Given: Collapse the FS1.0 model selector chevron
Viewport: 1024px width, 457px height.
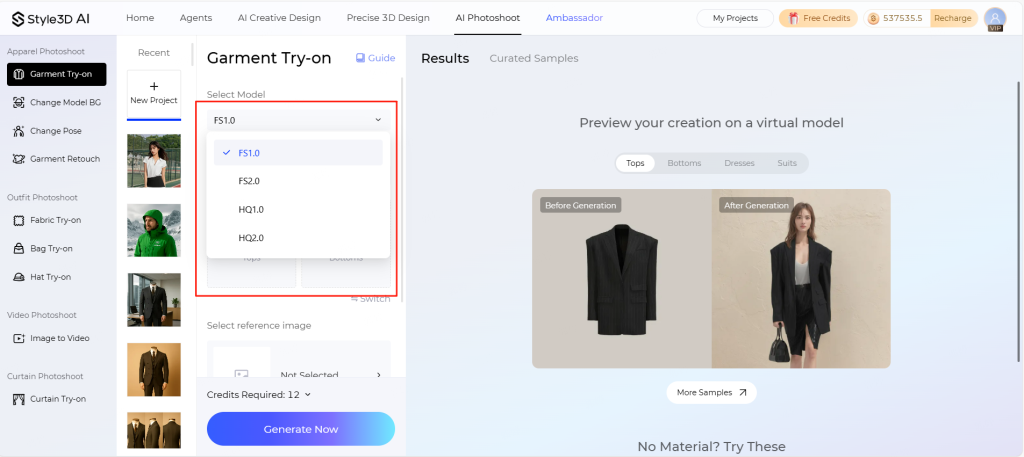Looking at the screenshot, I should [x=378, y=120].
